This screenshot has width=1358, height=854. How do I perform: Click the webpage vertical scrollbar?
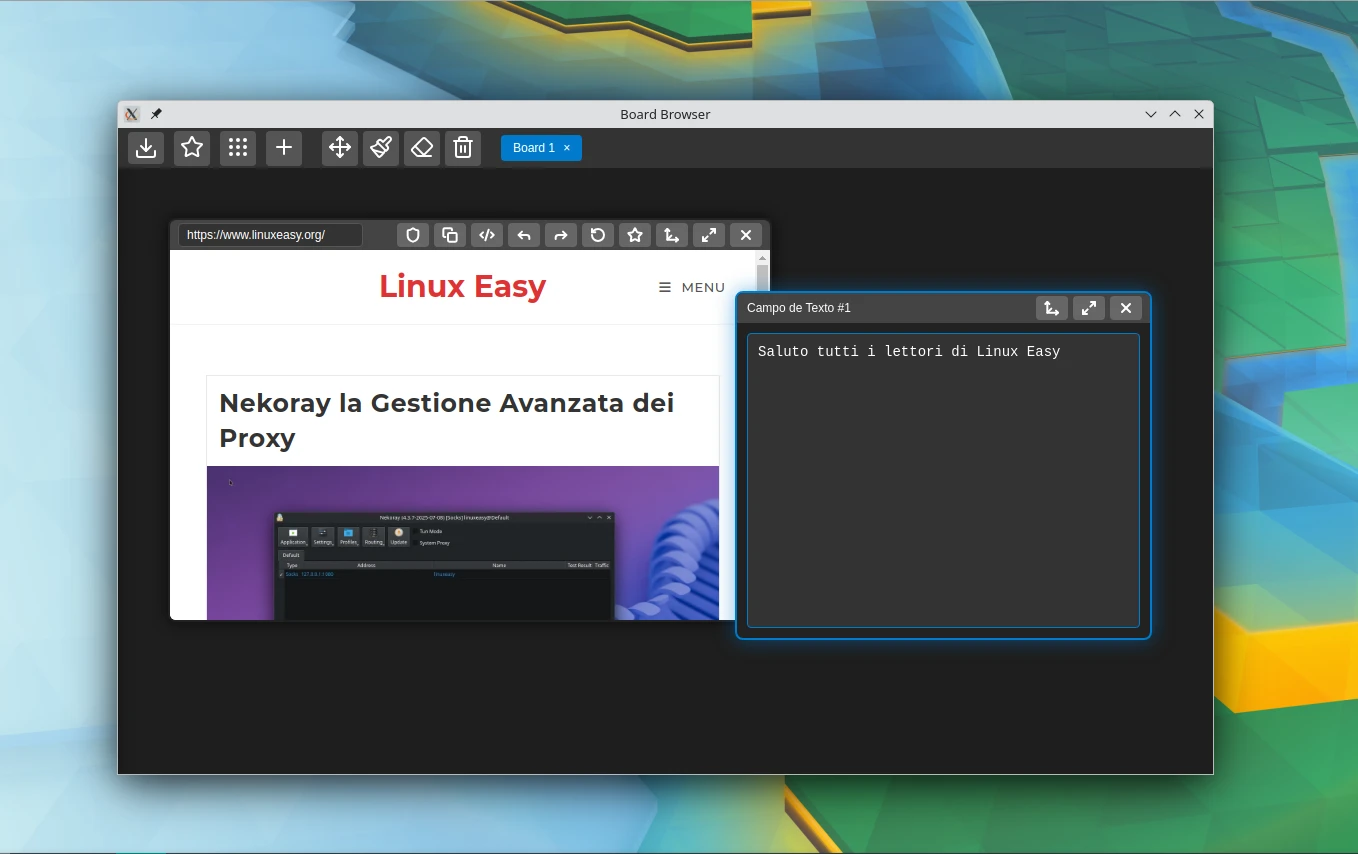point(763,276)
